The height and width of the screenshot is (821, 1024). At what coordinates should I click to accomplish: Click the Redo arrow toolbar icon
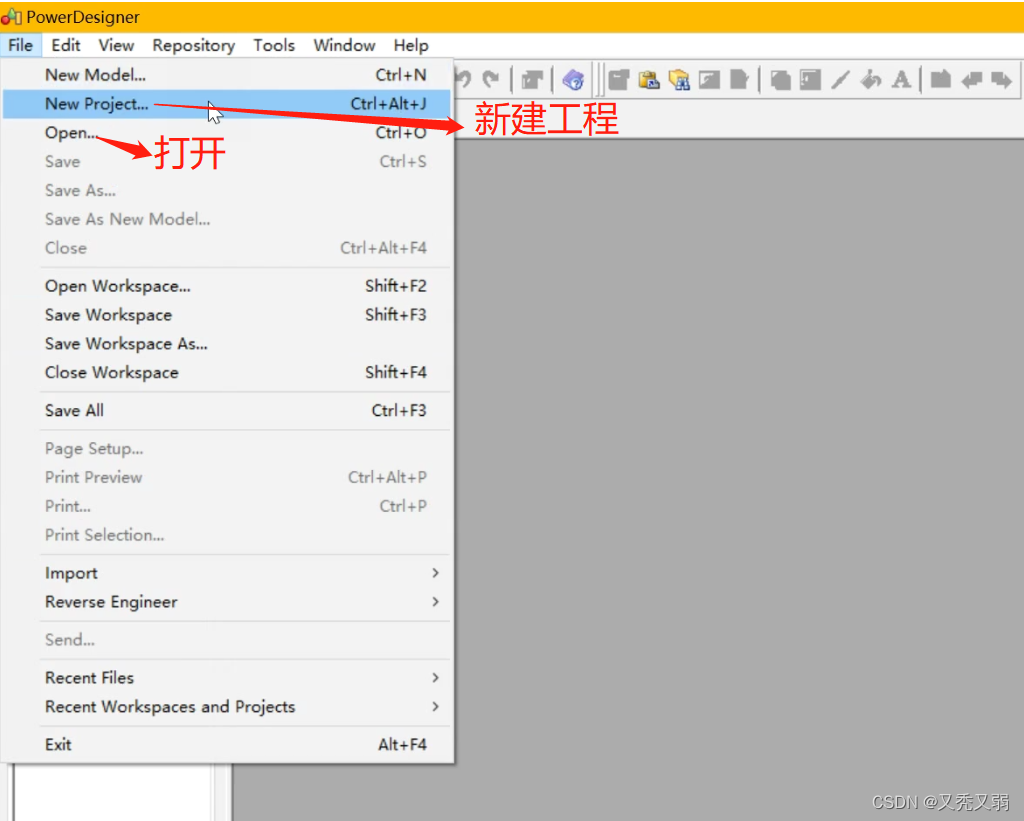pyautogui.click(x=490, y=80)
